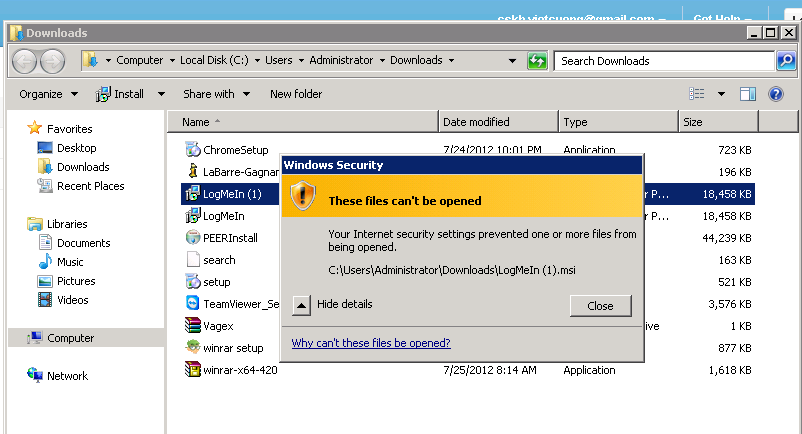Select the LogMeIn installer icon
Viewport: 802px width, 434px height.
[192, 216]
